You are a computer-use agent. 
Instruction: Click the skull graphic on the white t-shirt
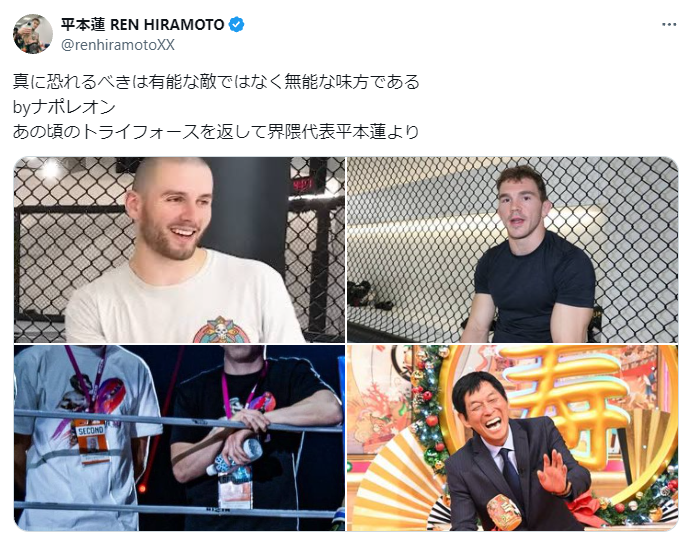222,330
